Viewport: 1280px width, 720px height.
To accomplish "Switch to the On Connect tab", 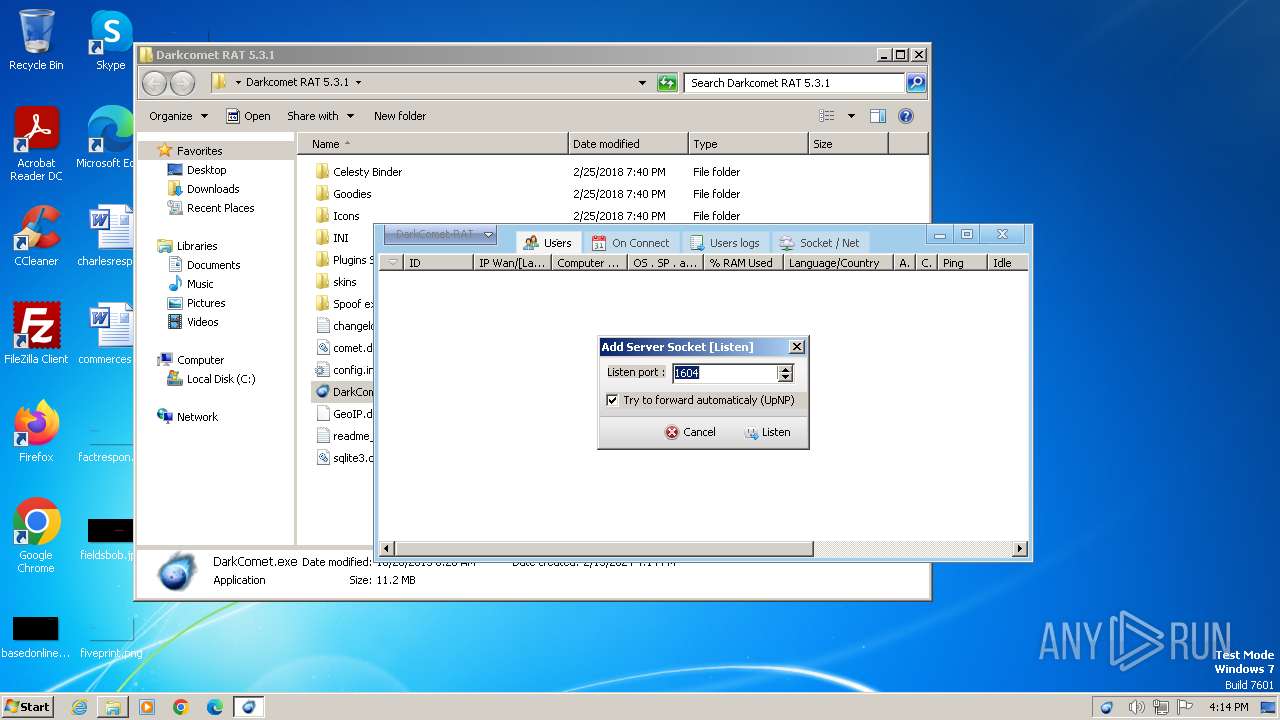I will 631,243.
